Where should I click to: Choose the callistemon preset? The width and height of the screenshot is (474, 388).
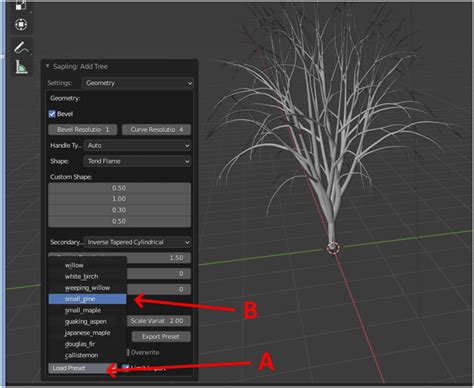[x=88, y=355]
